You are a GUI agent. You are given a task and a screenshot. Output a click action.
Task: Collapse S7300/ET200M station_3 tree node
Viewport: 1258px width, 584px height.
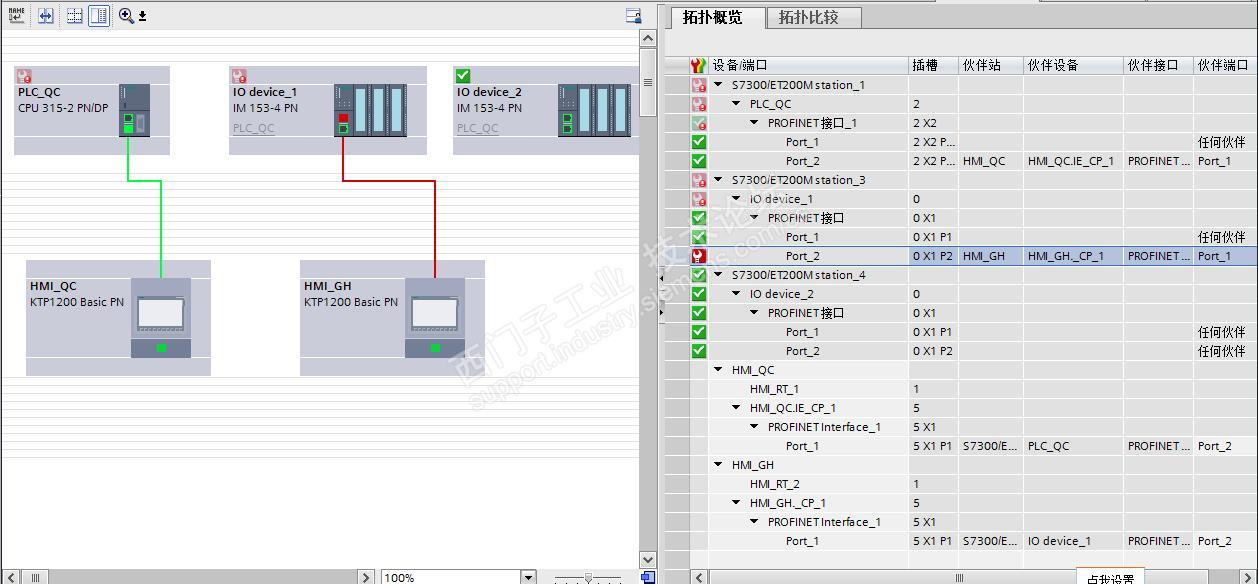(x=718, y=180)
